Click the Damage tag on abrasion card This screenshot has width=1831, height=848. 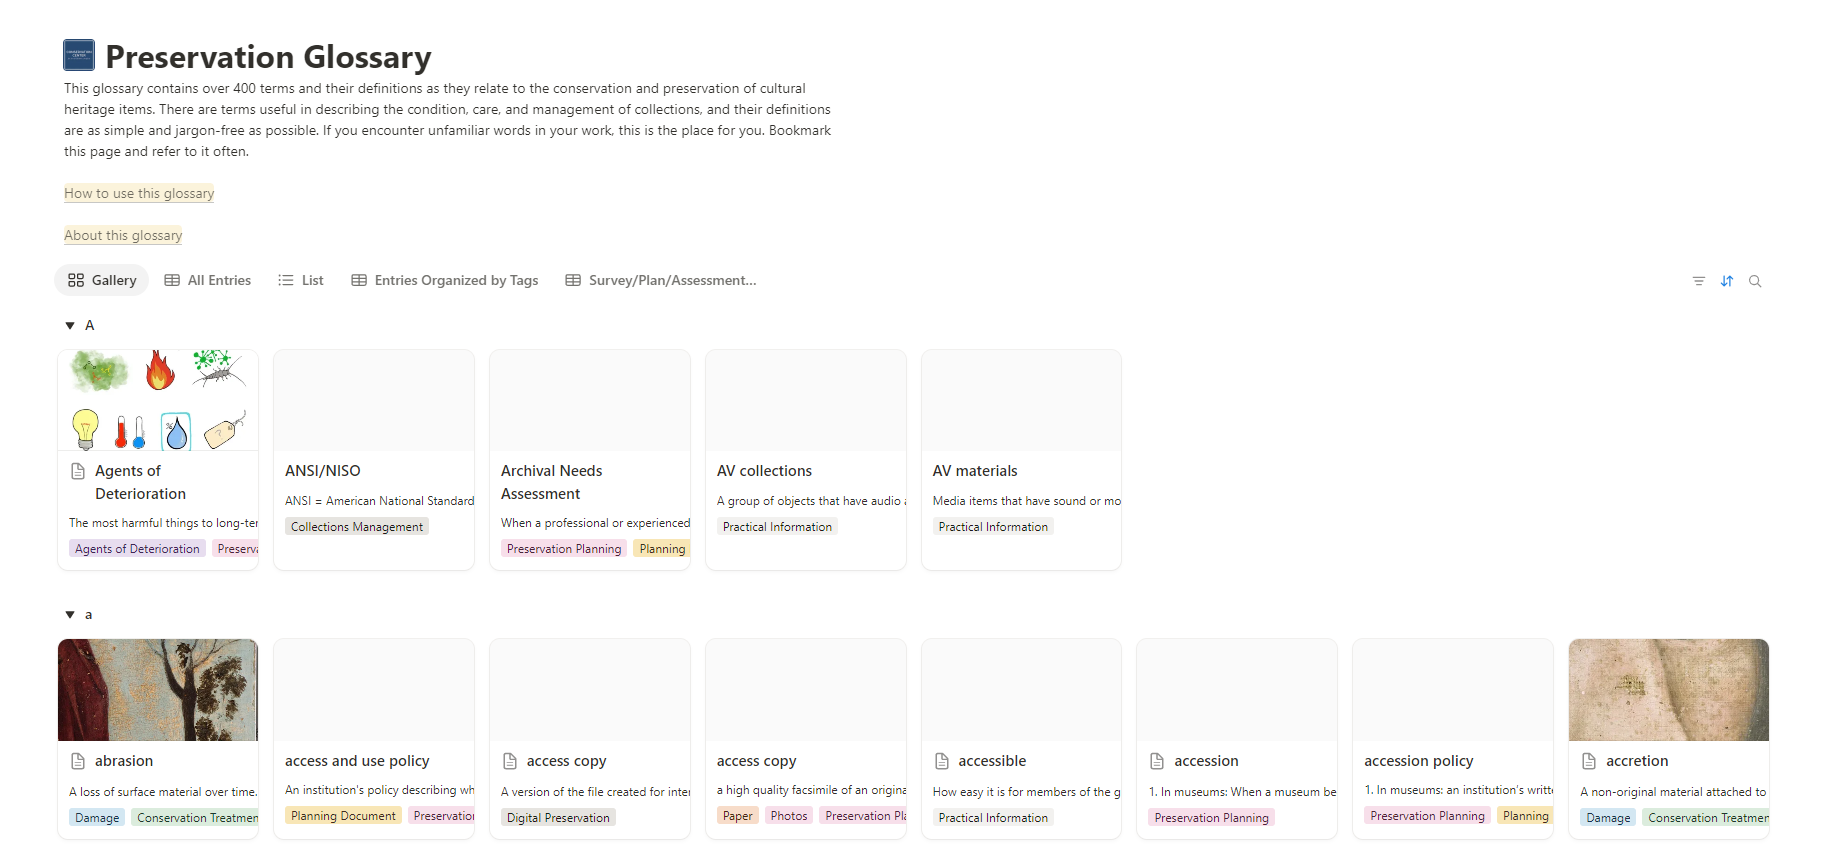click(97, 818)
